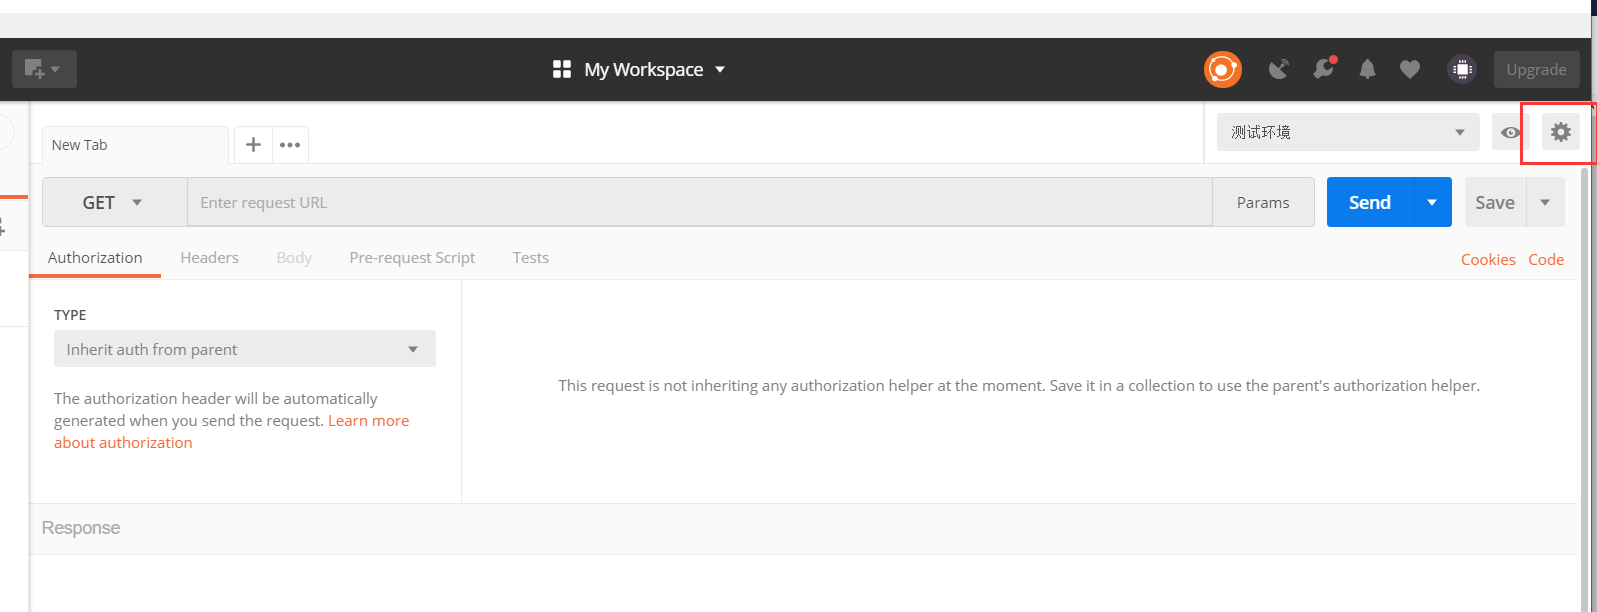Click the blue Send button
The height and width of the screenshot is (612, 1597).
(1369, 202)
